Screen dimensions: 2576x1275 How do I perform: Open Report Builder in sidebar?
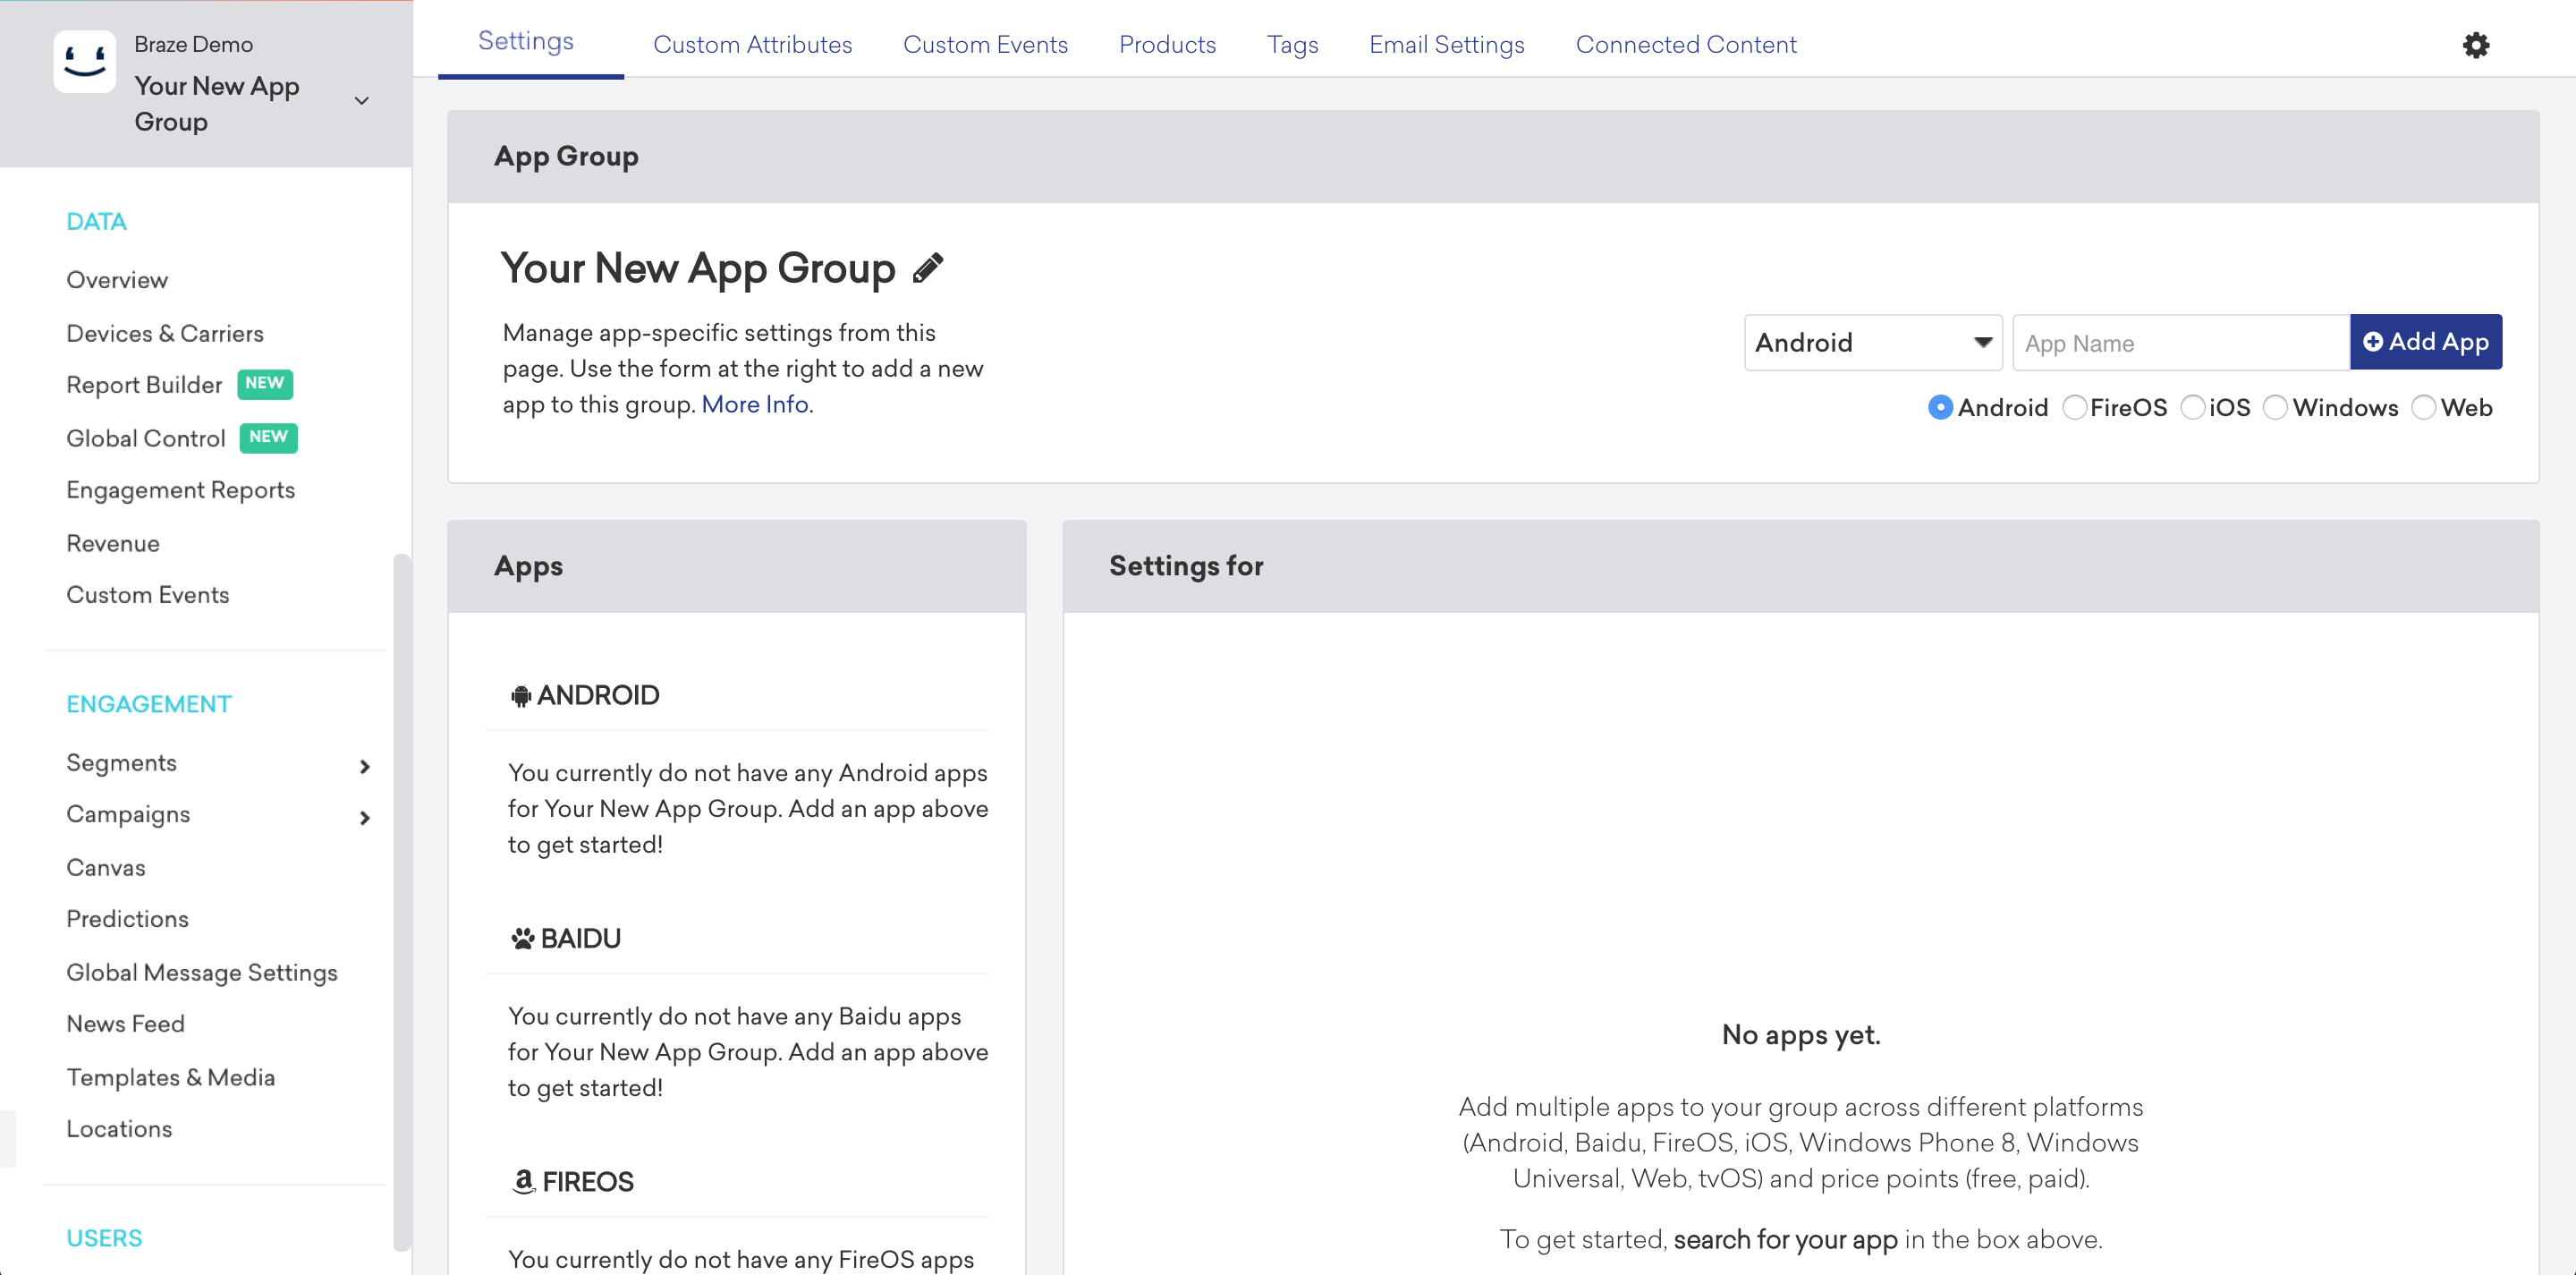(144, 385)
